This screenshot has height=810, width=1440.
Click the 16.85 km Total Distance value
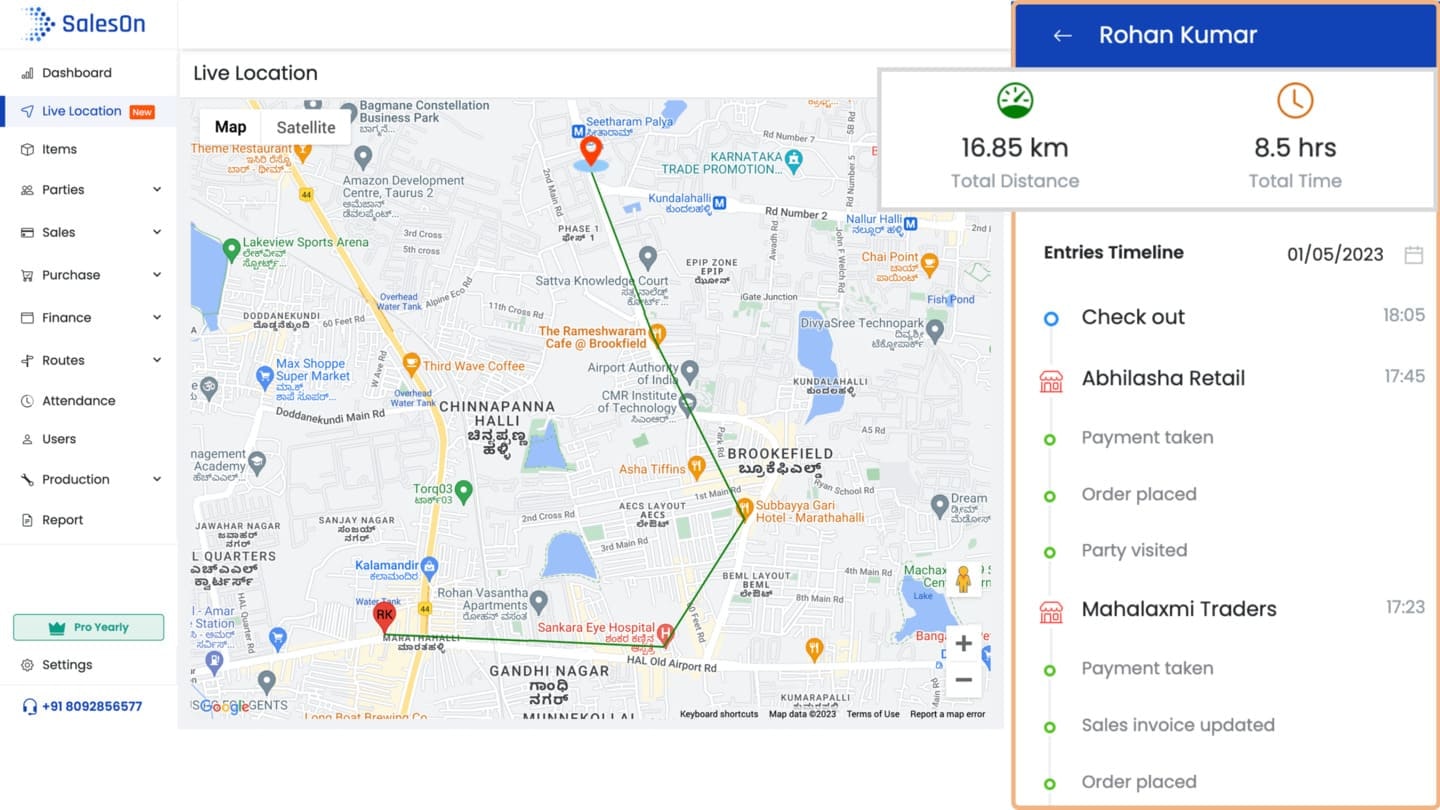(1014, 148)
